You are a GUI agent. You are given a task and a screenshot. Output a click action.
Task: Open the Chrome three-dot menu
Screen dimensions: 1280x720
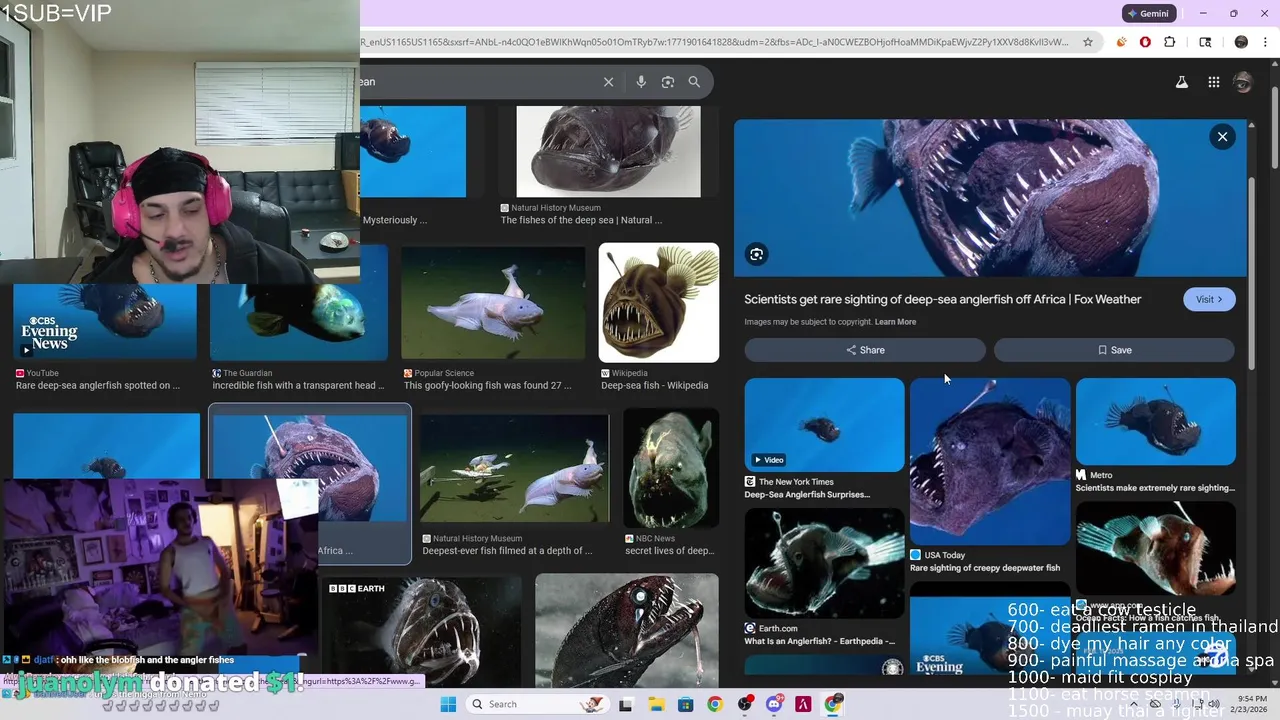click(1265, 42)
